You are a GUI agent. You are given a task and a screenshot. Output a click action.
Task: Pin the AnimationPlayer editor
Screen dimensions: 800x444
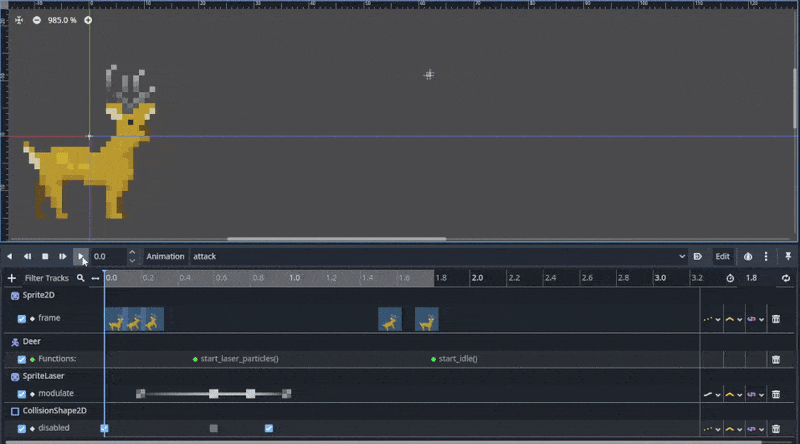(x=788, y=256)
